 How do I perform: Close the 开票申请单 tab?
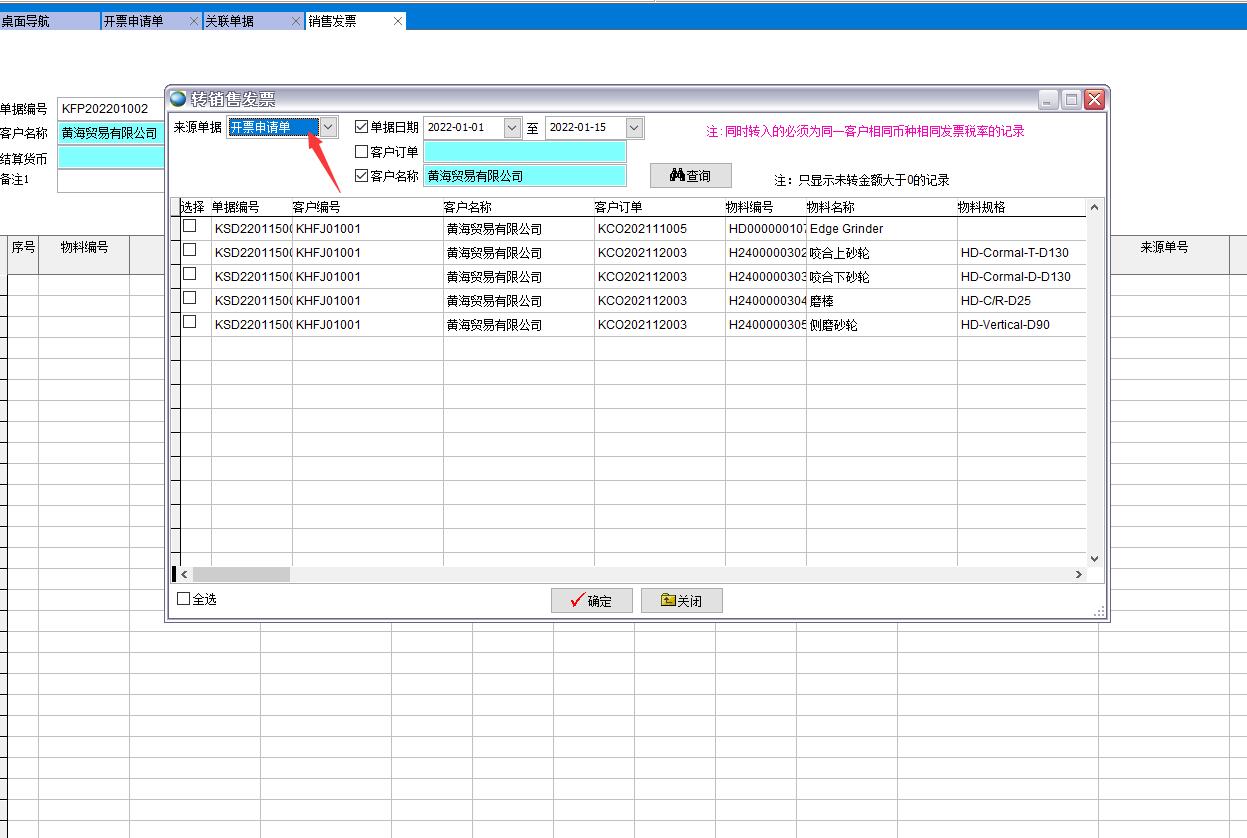(x=194, y=21)
